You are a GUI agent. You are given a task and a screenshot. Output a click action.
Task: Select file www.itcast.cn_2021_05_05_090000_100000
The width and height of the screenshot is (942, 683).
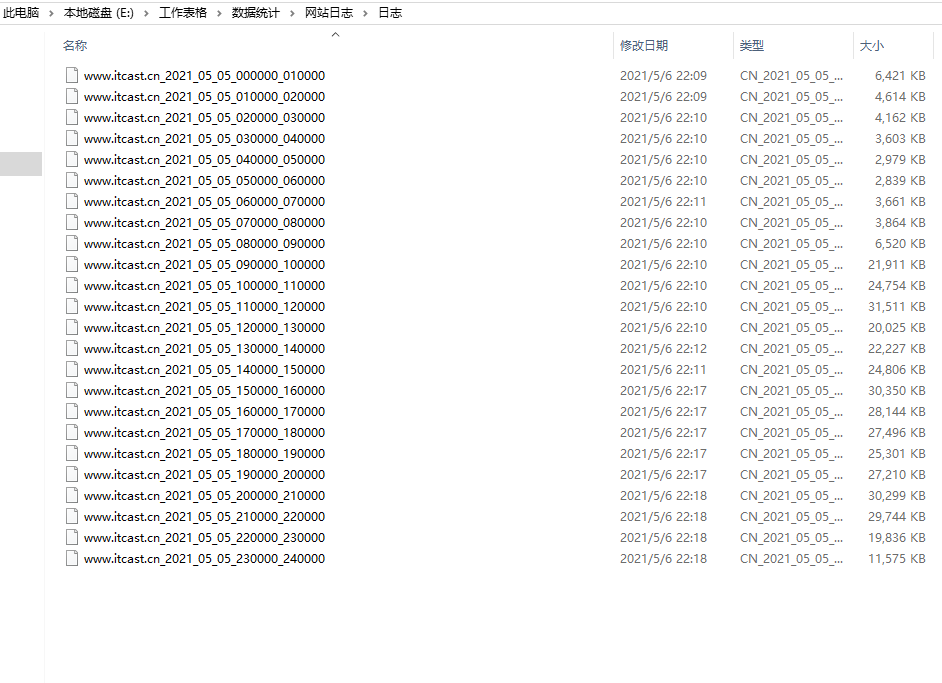(x=204, y=265)
